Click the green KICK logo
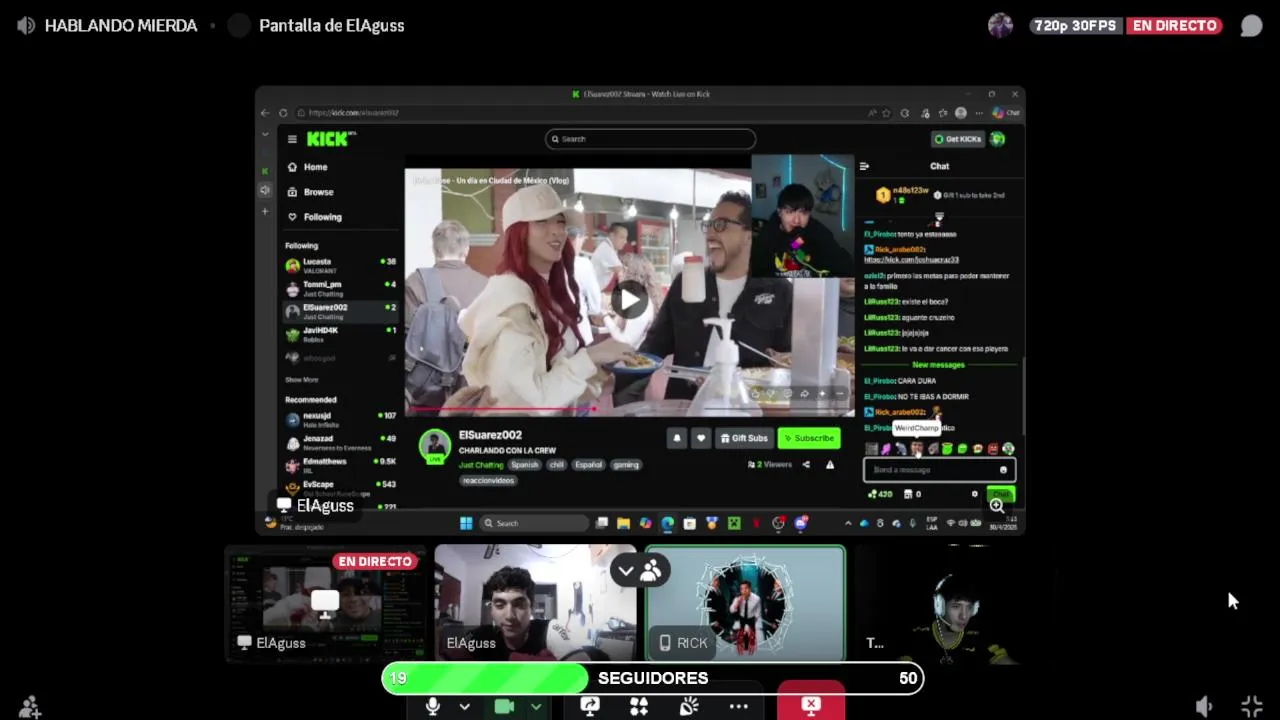Image resolution: width=1280 pixels, height=720 pixels. coord(328,139)
